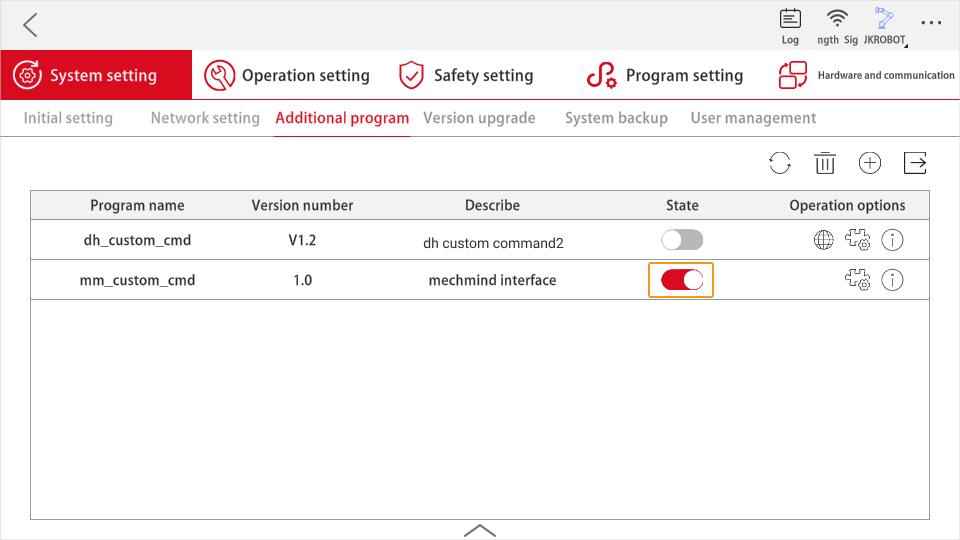
Task: Open Hardware and communication tab
Action: [866, 75]
